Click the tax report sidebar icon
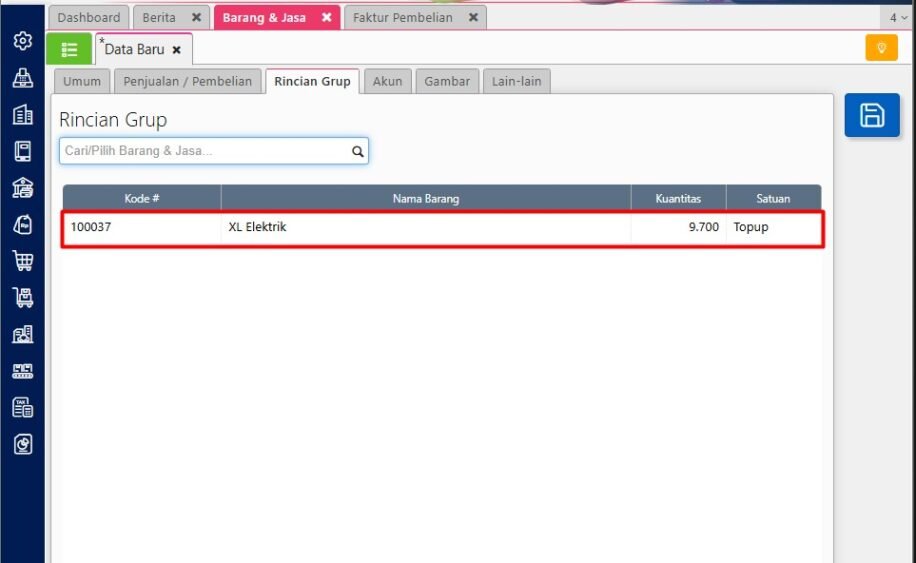The width and height of the screenshot is (916, 563). [22, 407]
